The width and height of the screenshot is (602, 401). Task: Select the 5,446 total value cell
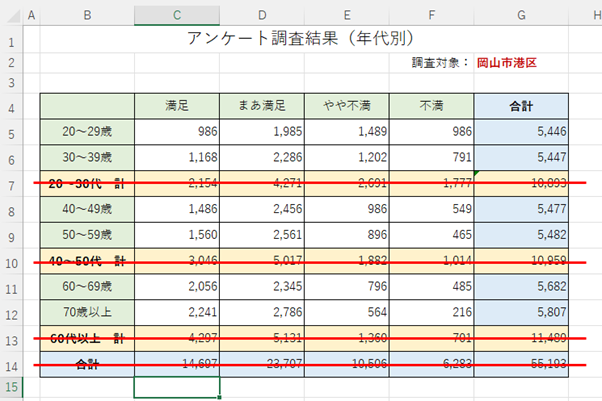(521, 132)
